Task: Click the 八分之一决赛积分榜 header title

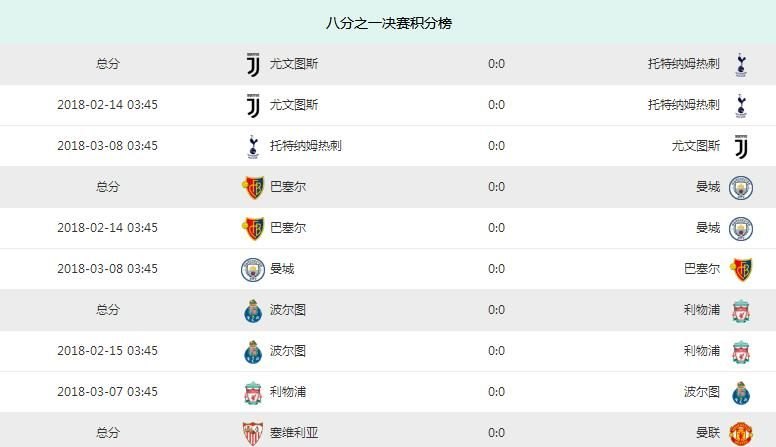Action: pyautogui.click(x=388, y=22)
